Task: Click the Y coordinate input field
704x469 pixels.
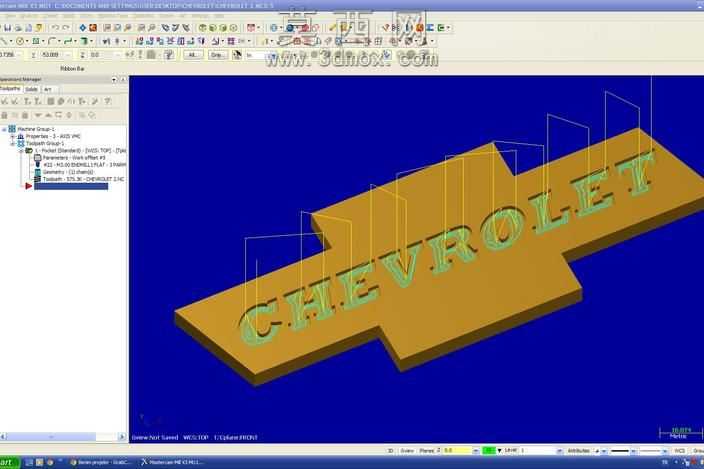Action: tap(53, 55)
